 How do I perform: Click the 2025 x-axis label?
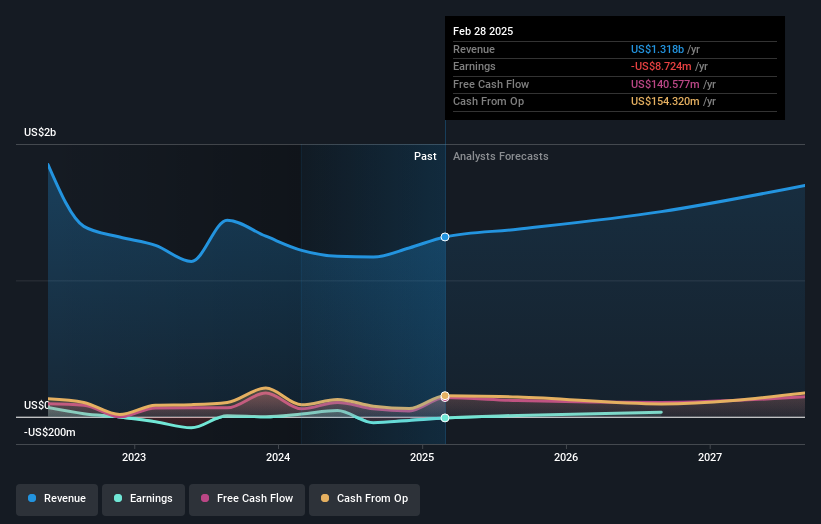(422, 458)
